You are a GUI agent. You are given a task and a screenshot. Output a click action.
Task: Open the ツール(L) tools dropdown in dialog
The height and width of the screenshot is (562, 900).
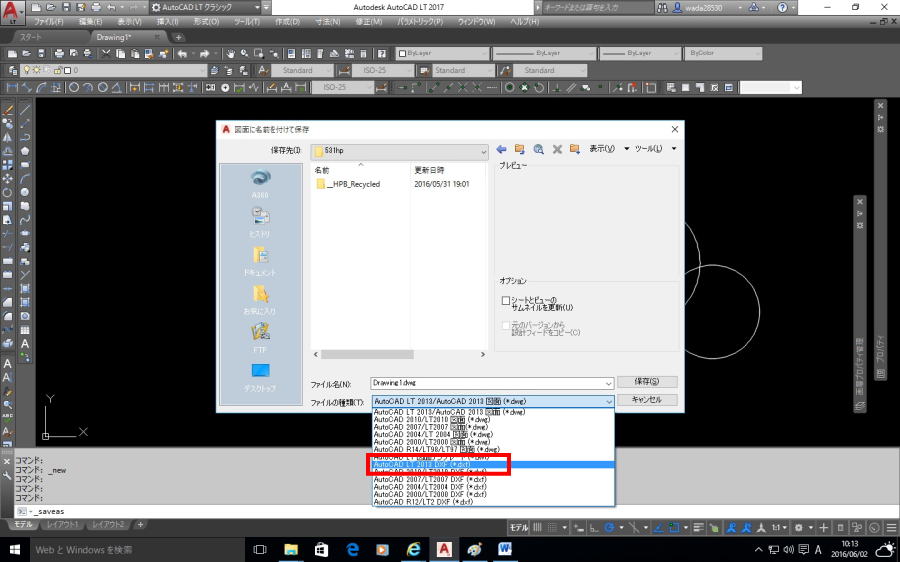[x=655, y=149]
